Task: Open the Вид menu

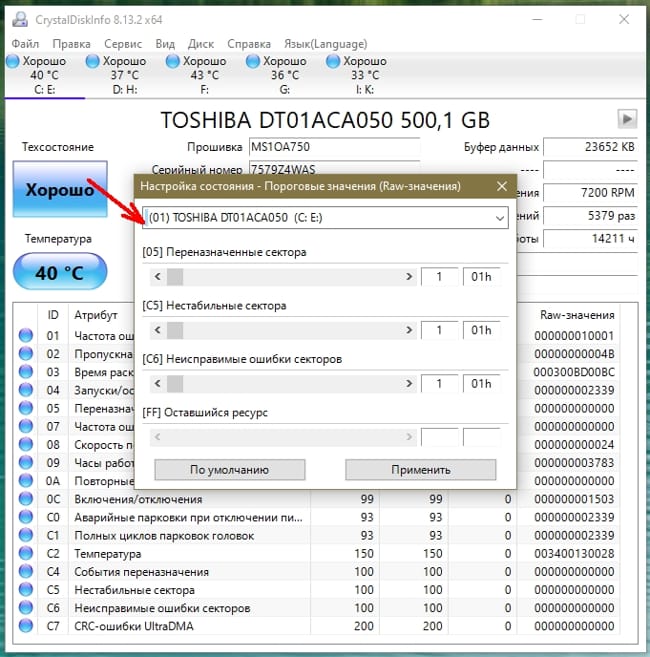Action: 165,44
